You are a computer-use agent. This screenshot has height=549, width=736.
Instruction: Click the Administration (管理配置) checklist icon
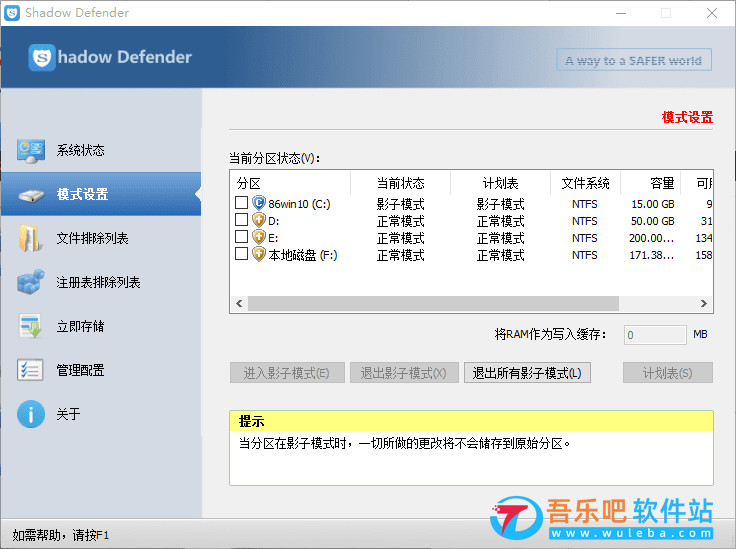[30, 370]
